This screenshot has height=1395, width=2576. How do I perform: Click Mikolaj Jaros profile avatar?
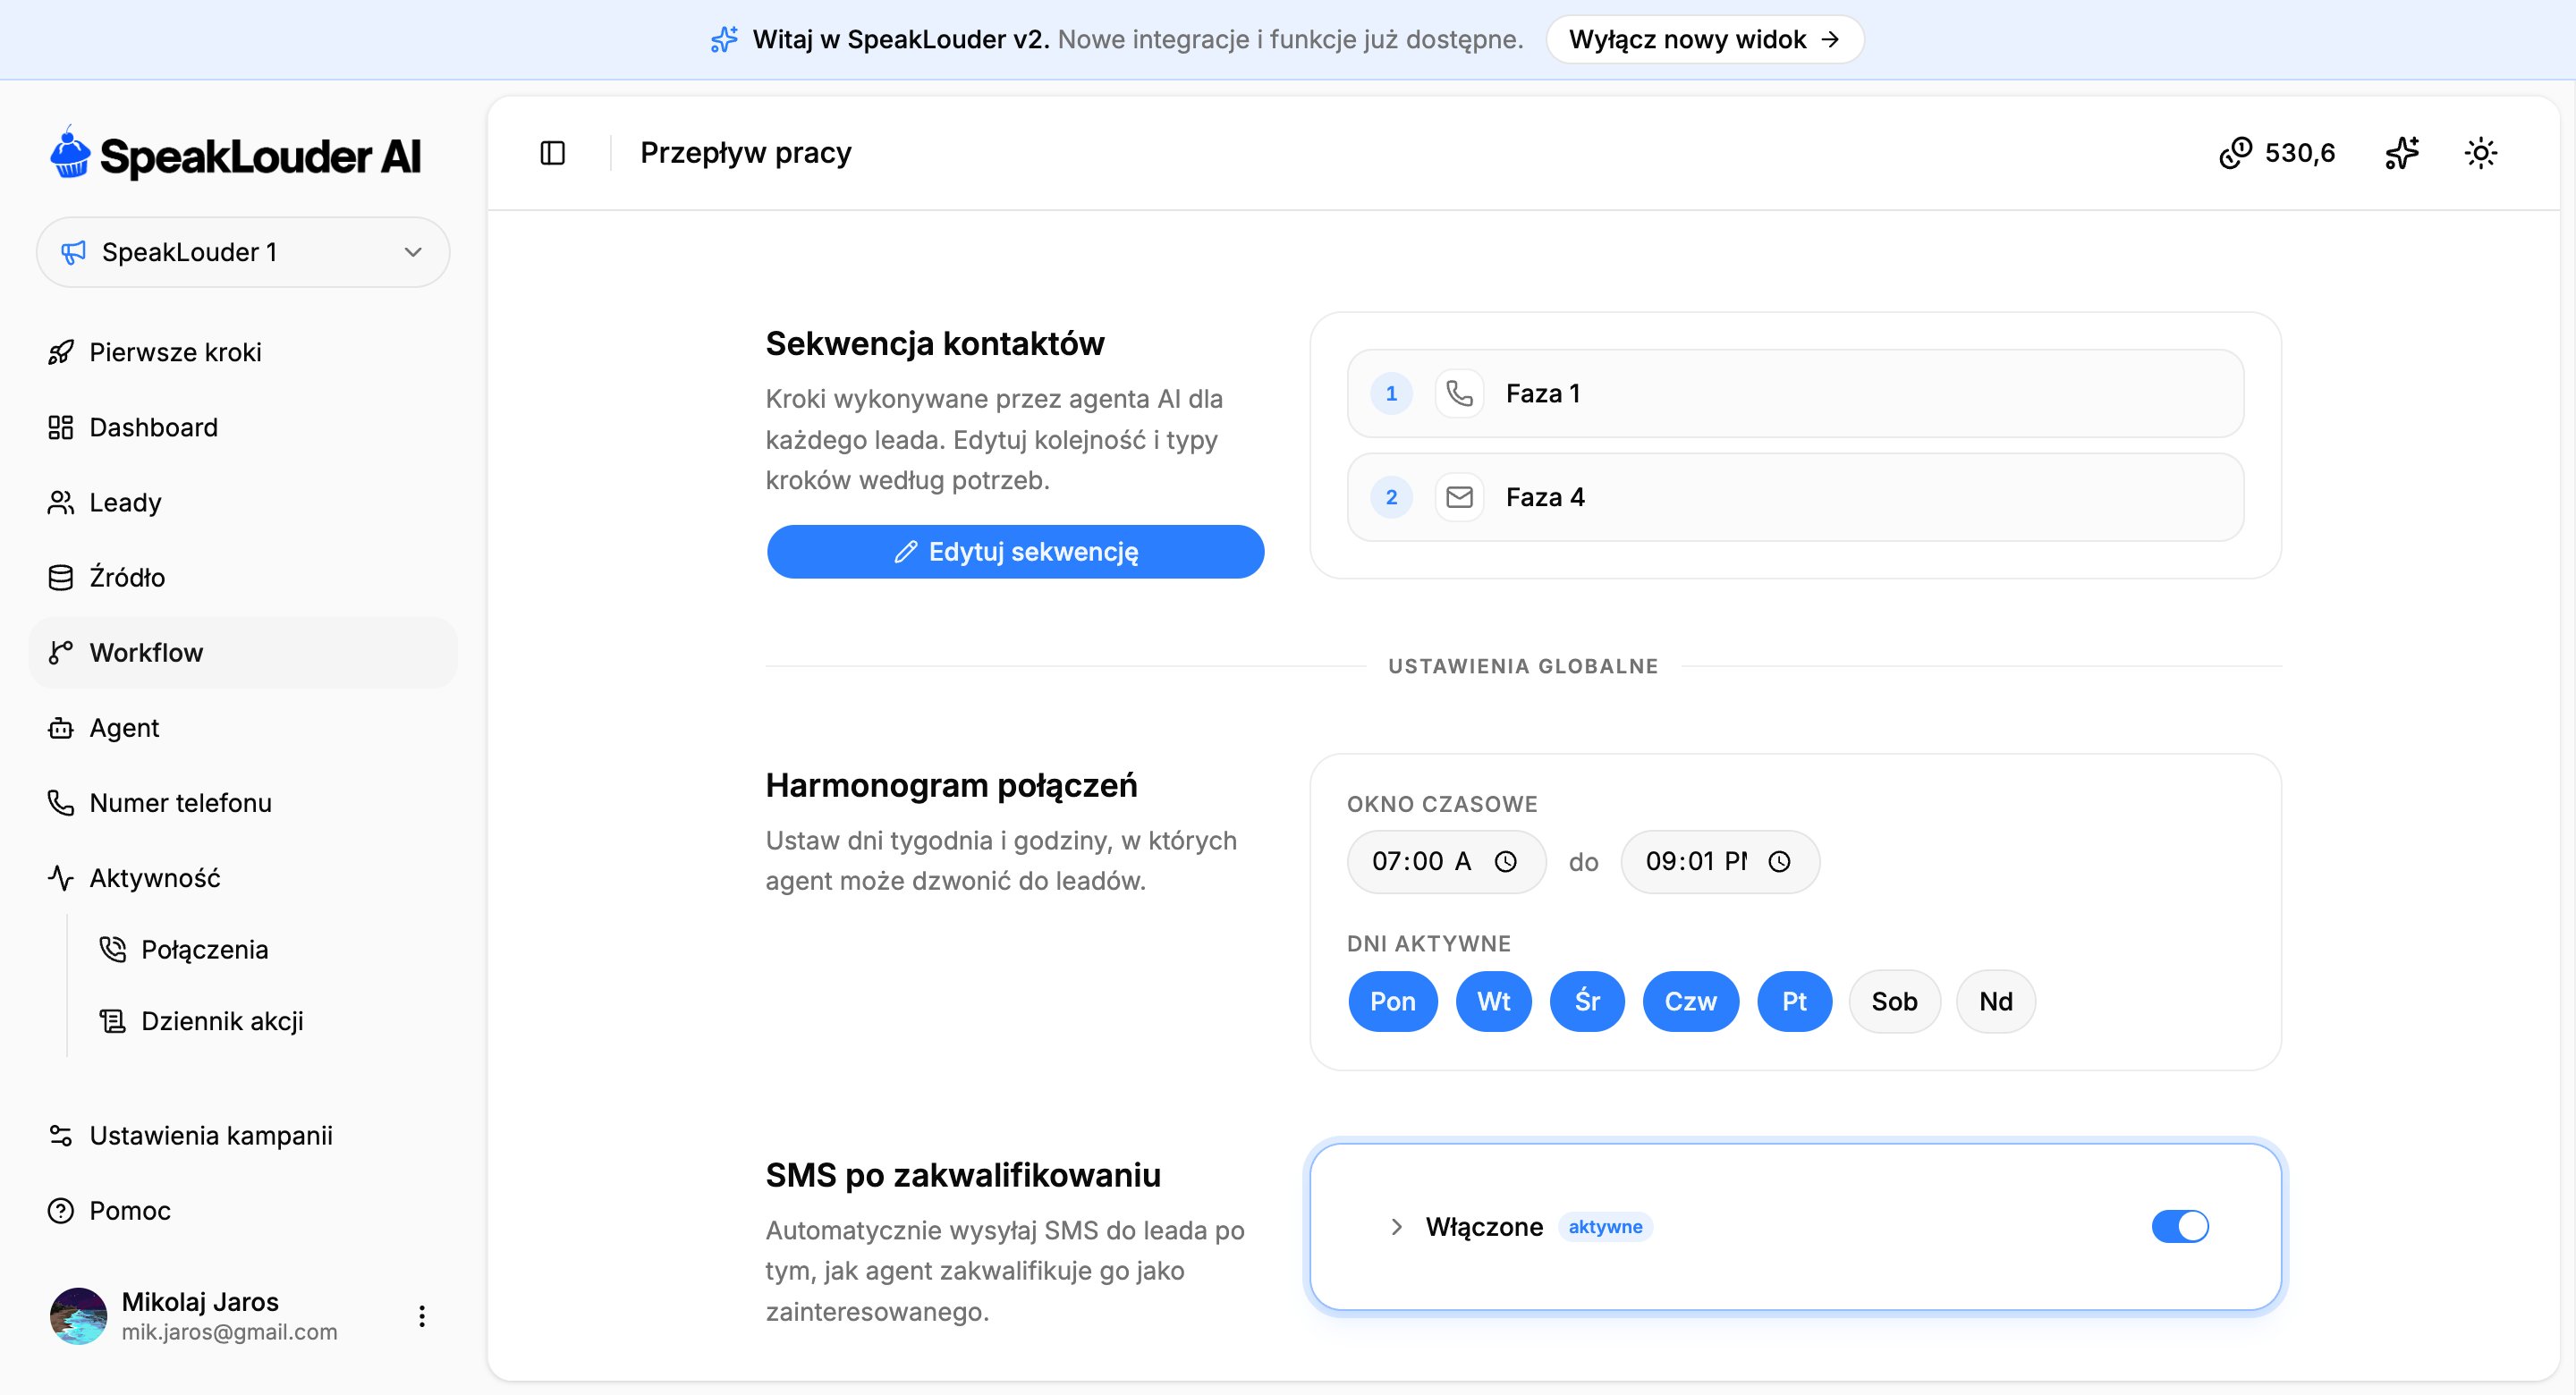click(78, 1316)
